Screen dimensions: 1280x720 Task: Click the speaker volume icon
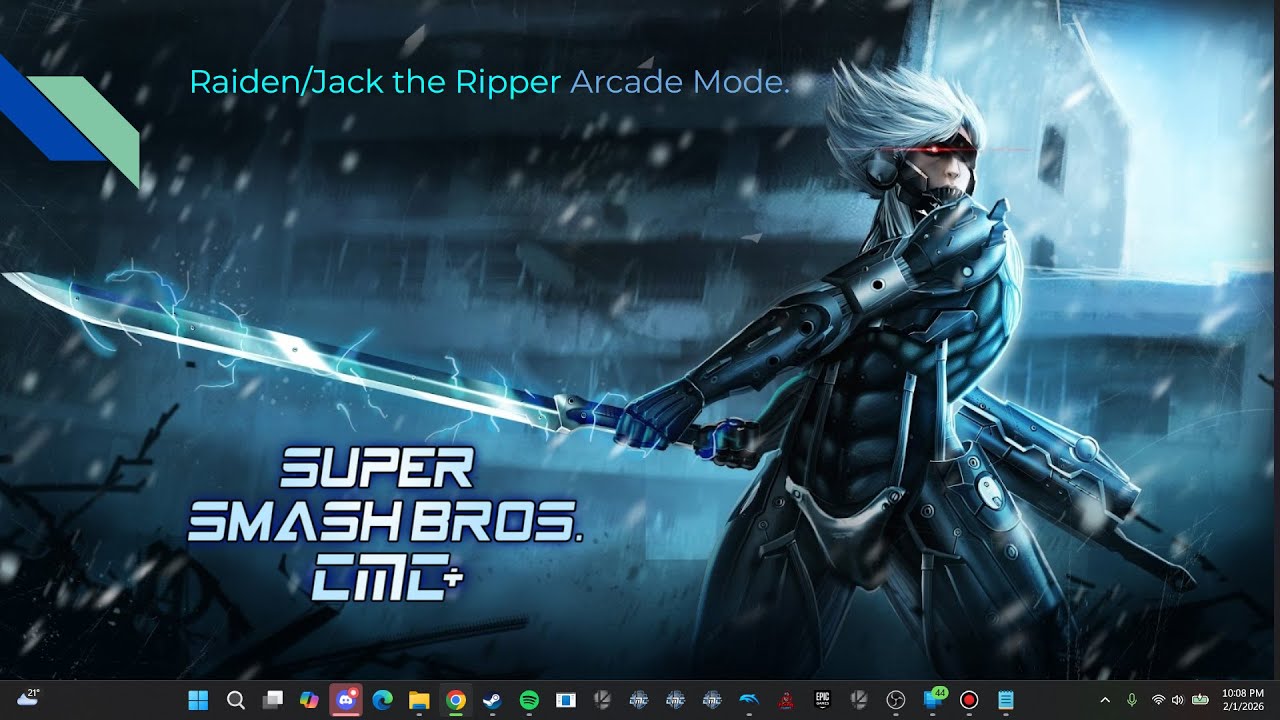click(1177, 700)
